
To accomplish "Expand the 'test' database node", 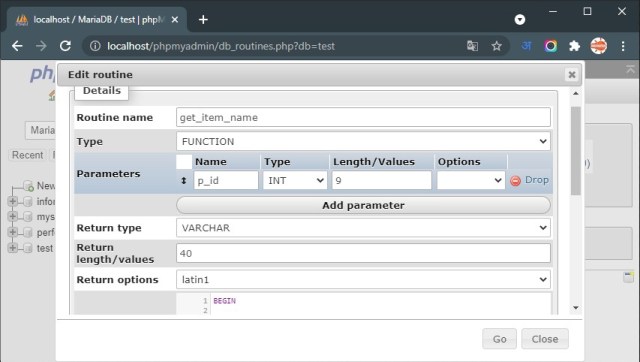I will pyautogui.click(x=13, y=248).
